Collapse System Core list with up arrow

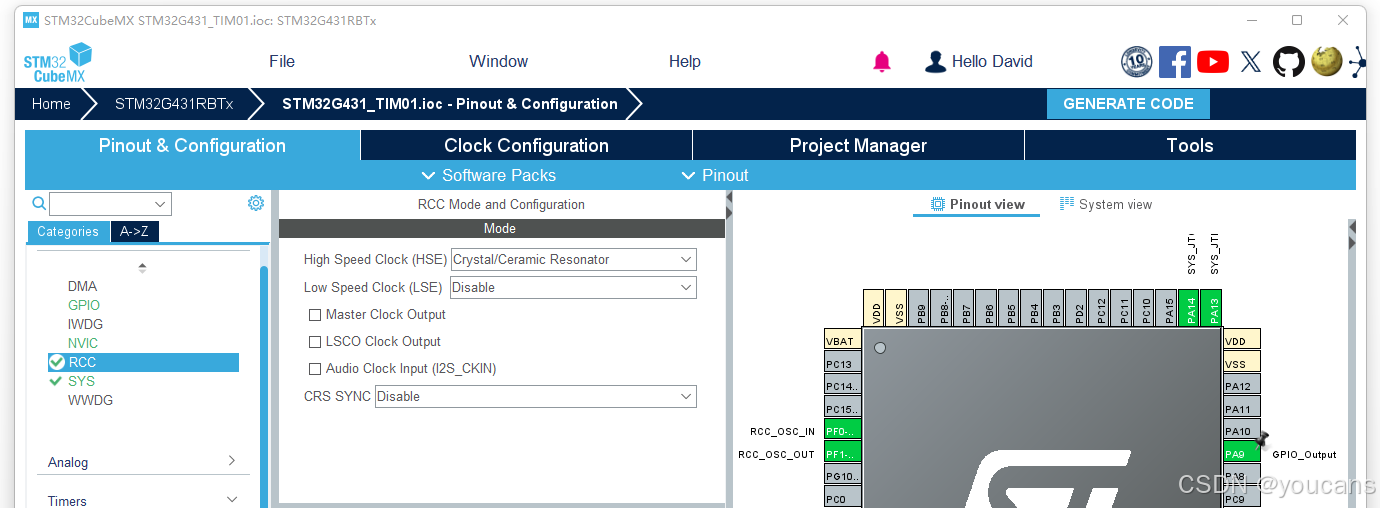point(142,267)
